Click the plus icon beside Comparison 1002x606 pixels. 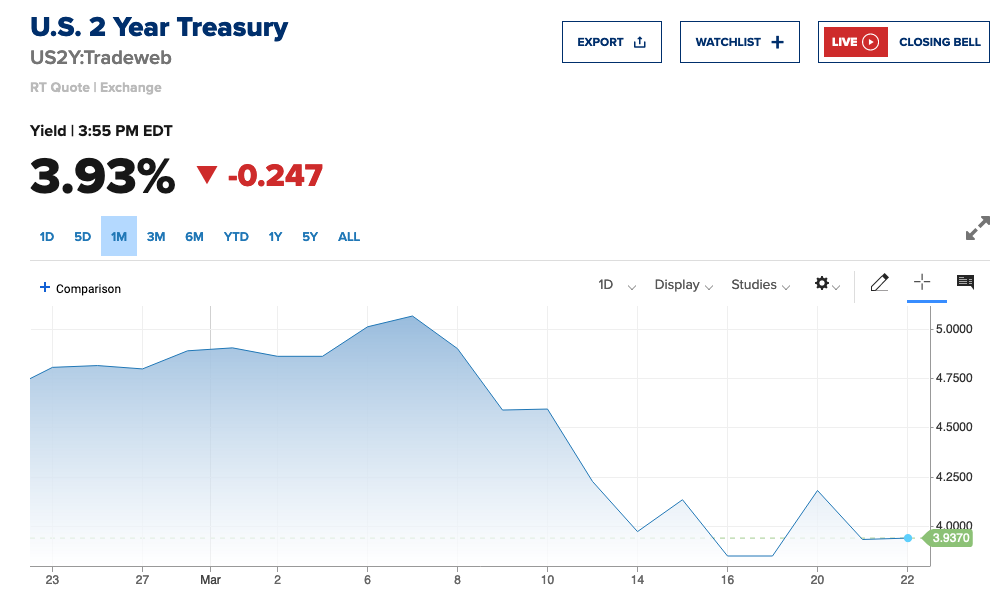(44, 288)
